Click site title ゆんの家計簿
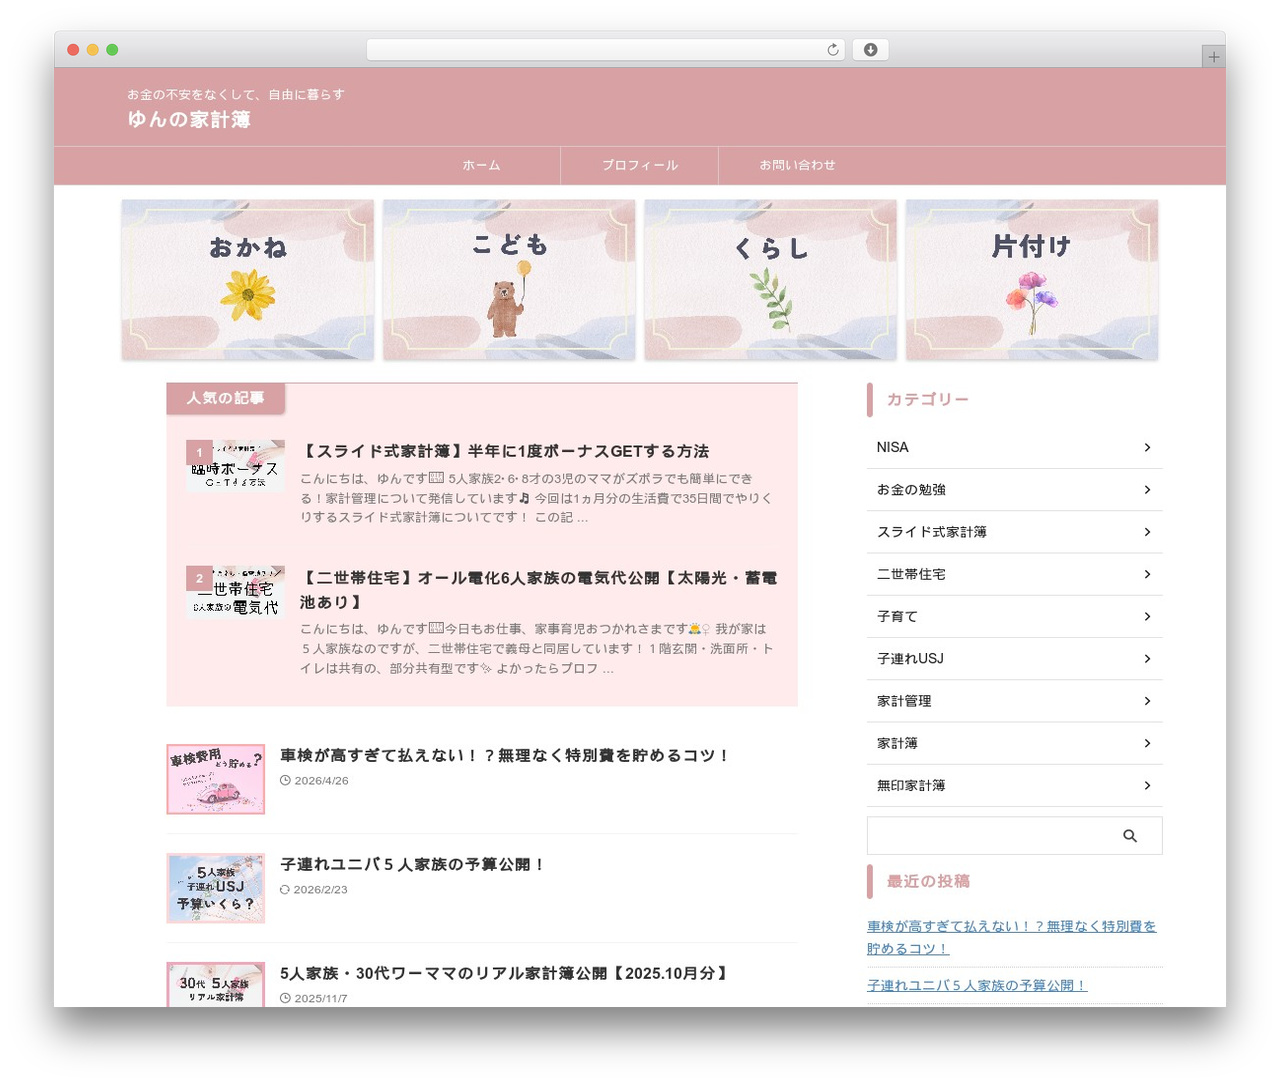The width and height of the screenshot is (1280, 1084). pyautogui.click(x=189, y=120)
